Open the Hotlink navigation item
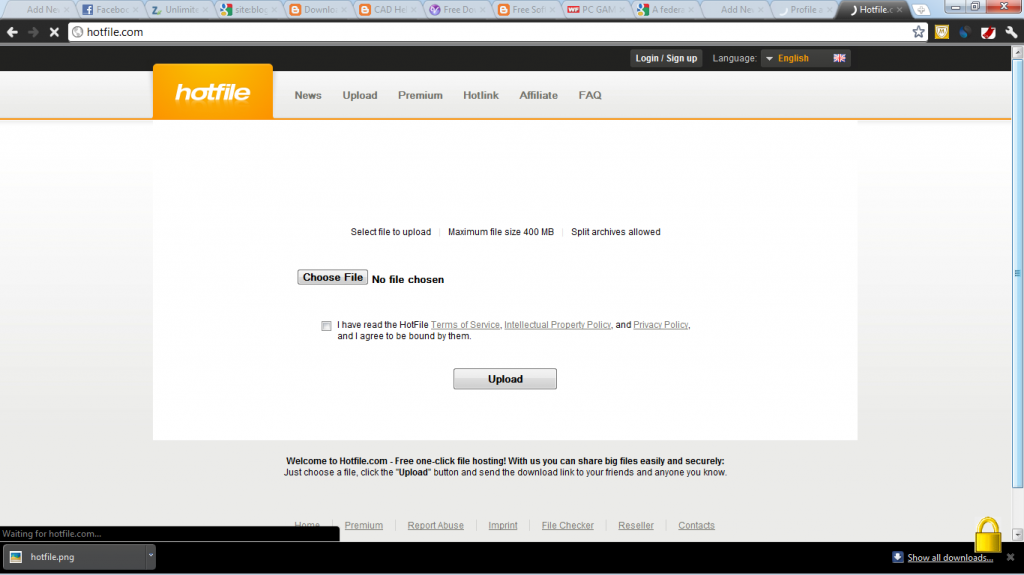 [481, 95]
